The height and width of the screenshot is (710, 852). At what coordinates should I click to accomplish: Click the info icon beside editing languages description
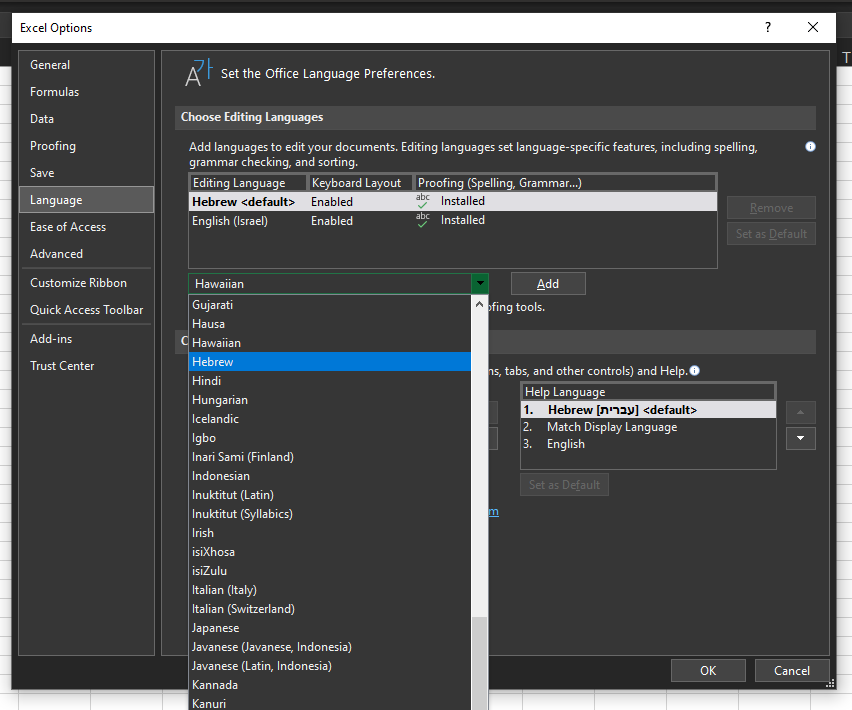click(x=810, y=147)
